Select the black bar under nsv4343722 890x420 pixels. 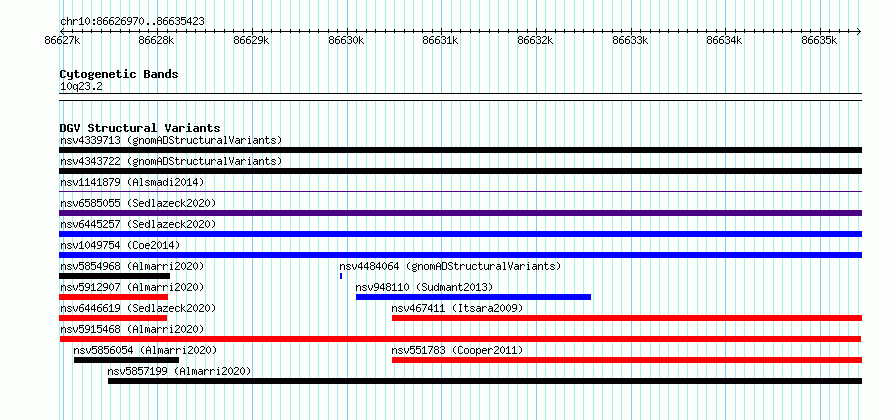[x=460, y=171]
